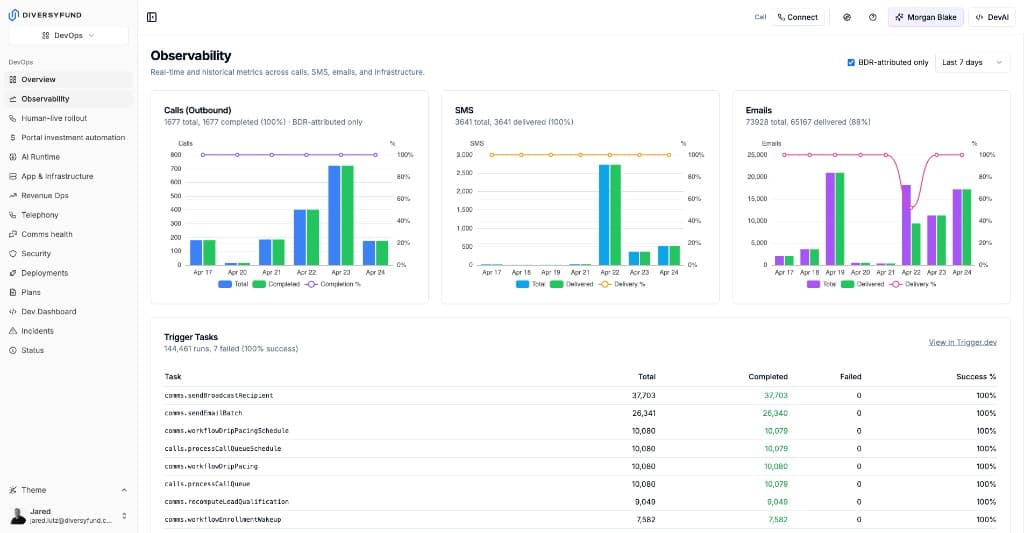Click the Telephony phone icon
This screenshot has width=1024, height=533.
pos(12,215)
